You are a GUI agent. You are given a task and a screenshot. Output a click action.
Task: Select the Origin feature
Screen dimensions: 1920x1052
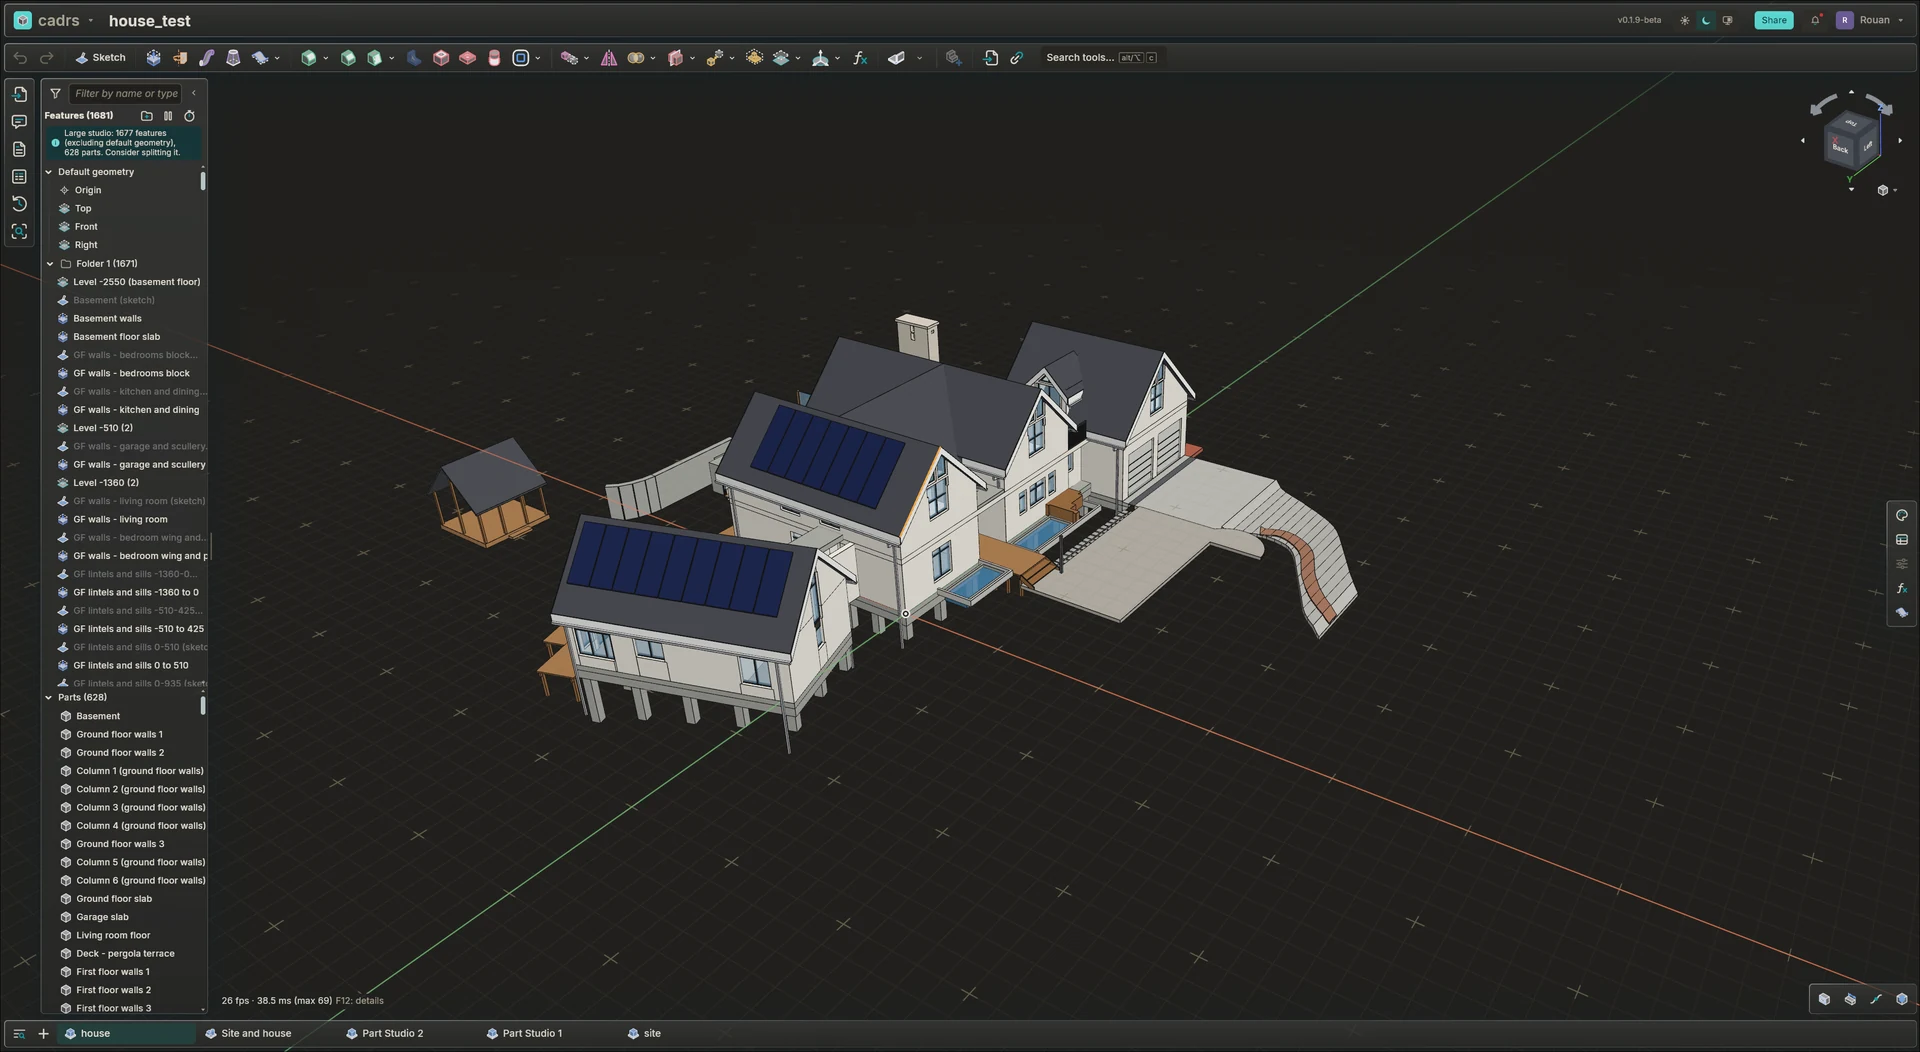tap(88, 191)
